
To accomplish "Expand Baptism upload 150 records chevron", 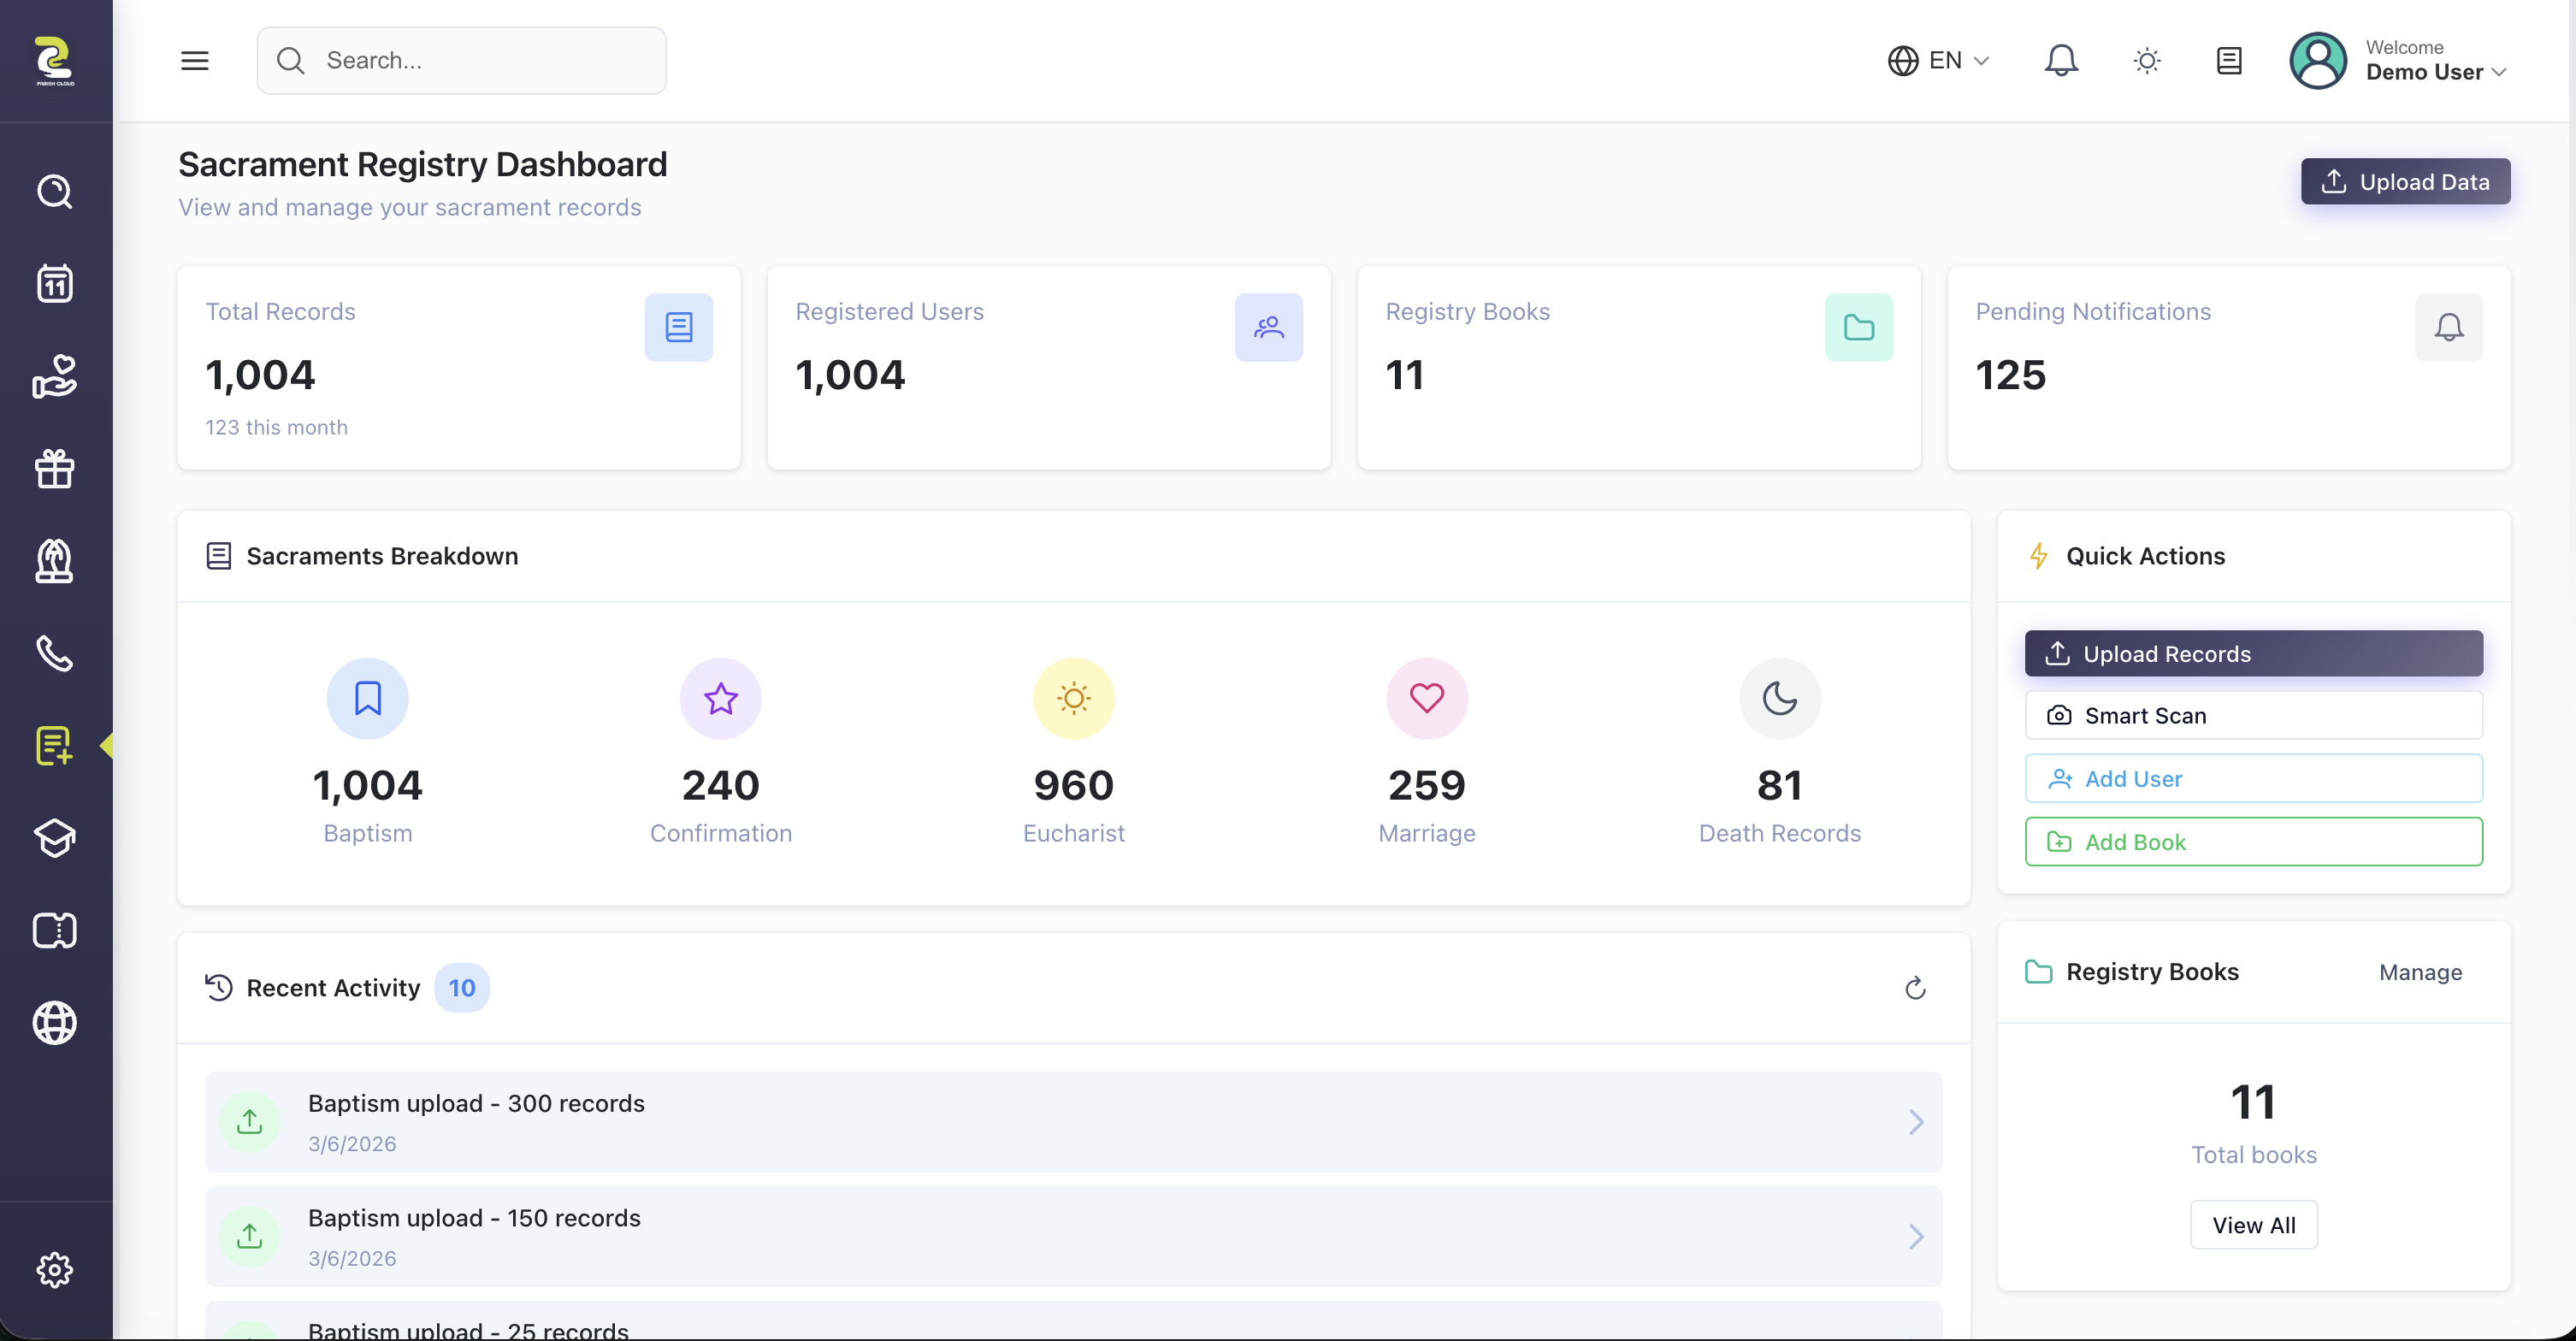I will coord(1916,1237).
